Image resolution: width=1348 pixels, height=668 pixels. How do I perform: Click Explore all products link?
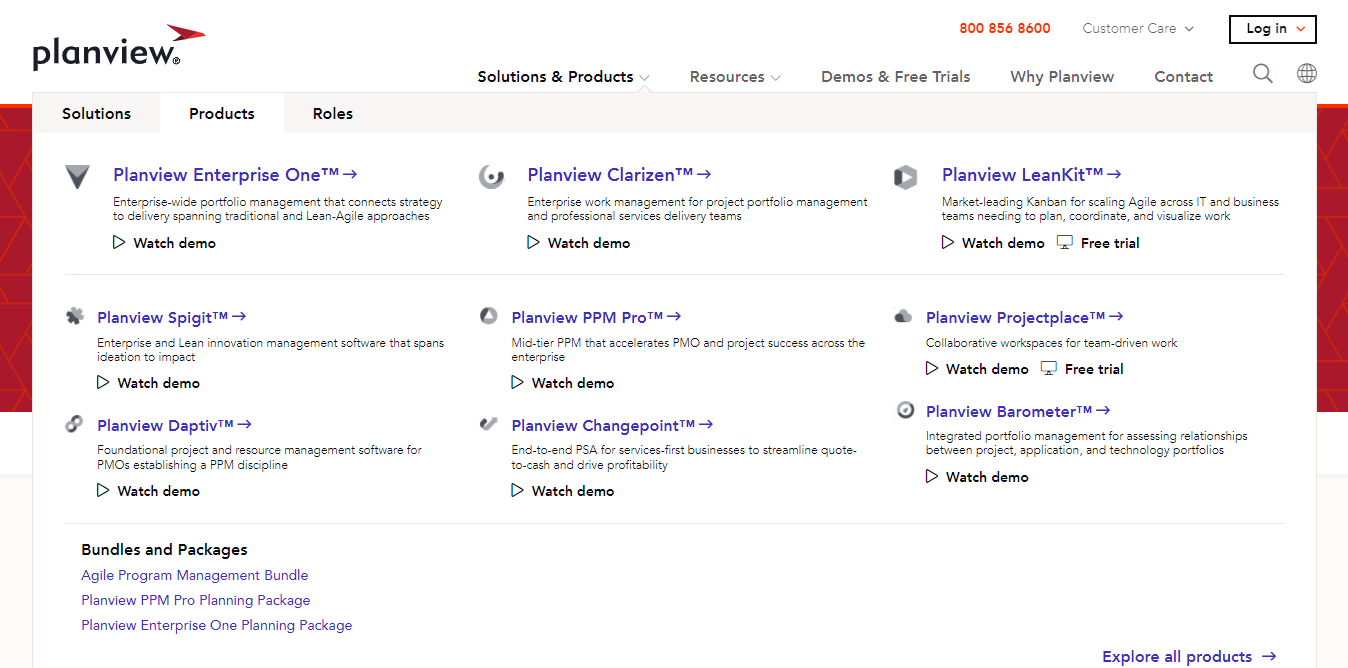tap(1189, 657)
